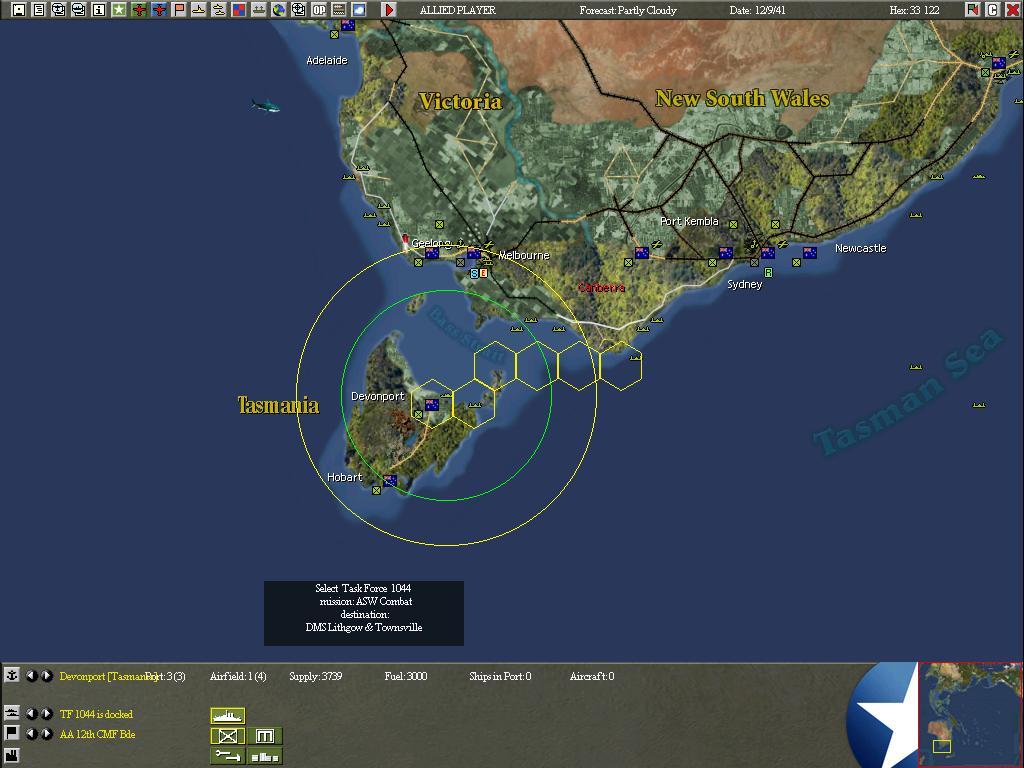
Task: Click the combat report panel toolbar icon
Action: coord(339,10)
